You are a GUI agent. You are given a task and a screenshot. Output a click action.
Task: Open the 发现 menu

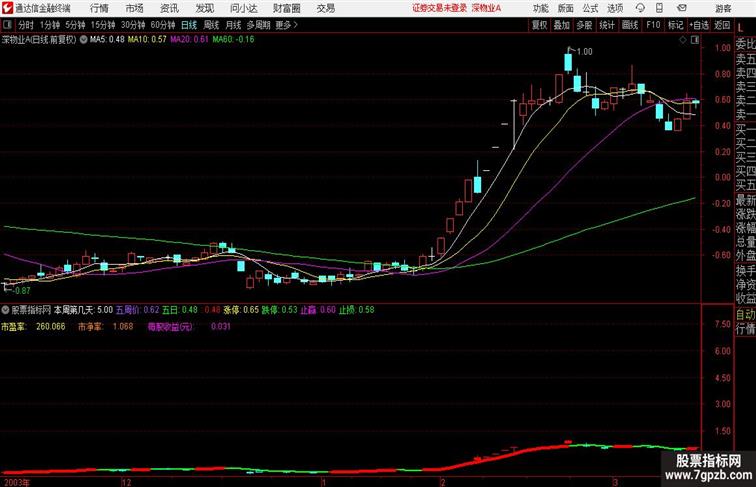pos(204,8)
